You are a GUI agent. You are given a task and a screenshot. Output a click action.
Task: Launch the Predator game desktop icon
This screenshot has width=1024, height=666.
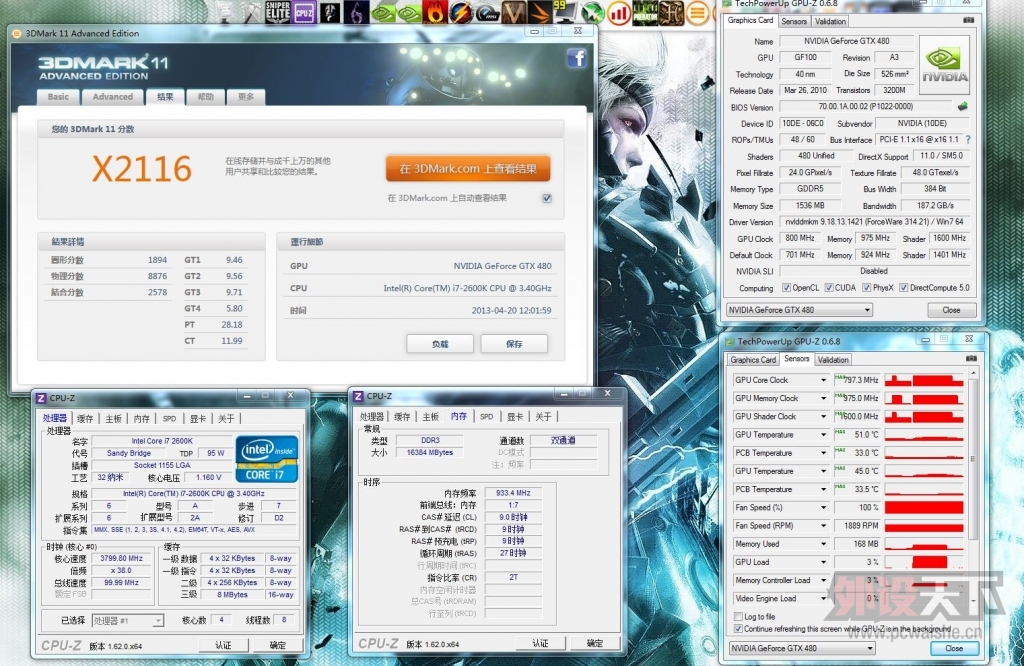(x=645, y=12)
